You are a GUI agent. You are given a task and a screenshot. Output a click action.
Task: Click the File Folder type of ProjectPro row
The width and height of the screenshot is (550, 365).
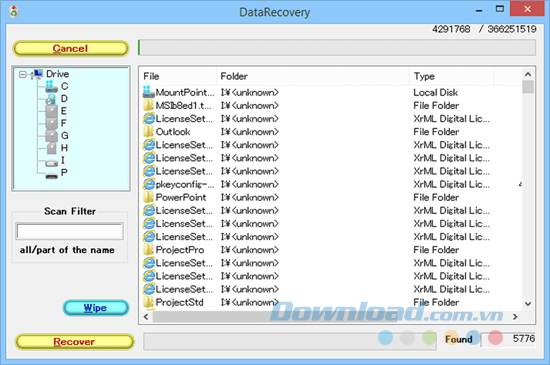(x=436, y=250)
